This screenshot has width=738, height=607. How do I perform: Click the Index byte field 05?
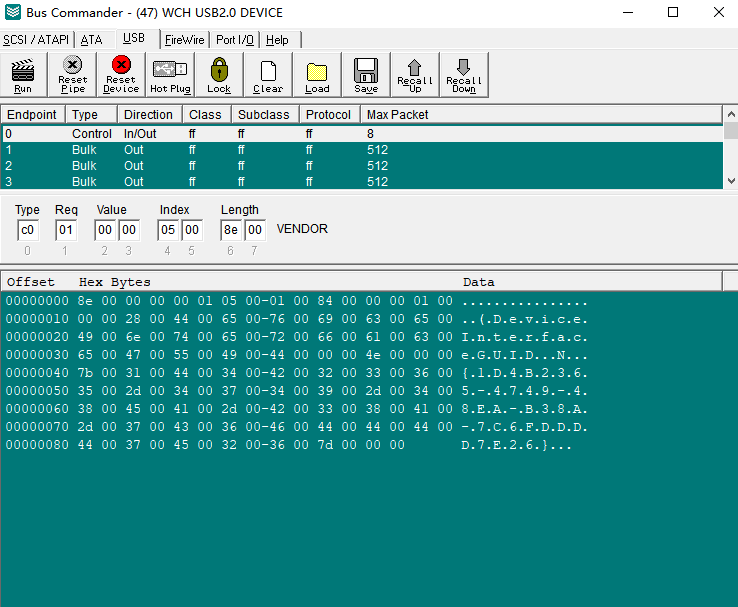point(168,230)
